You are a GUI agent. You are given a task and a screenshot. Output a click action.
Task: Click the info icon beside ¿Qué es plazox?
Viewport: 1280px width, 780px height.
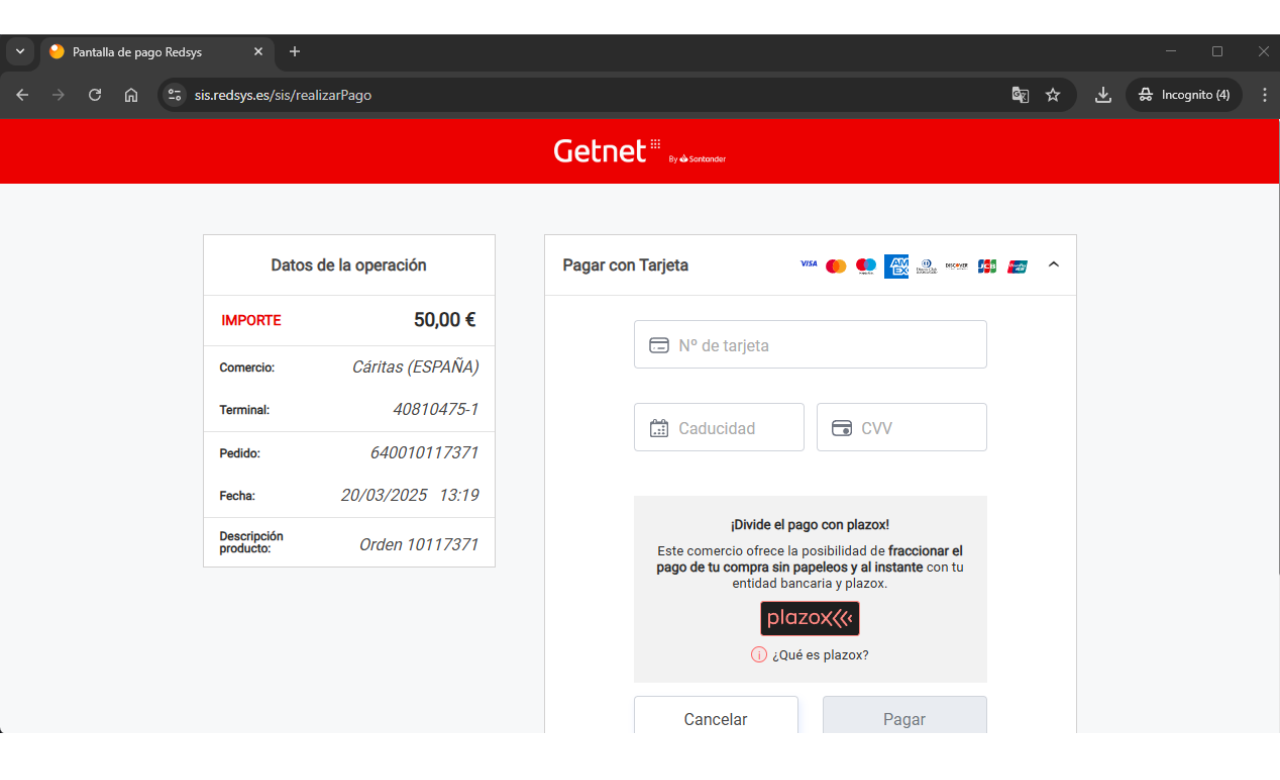(x=759, y=655)
